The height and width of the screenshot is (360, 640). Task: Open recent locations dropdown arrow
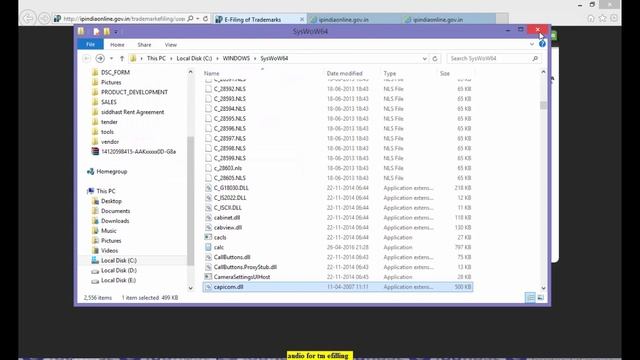click(x=111, y=58)
